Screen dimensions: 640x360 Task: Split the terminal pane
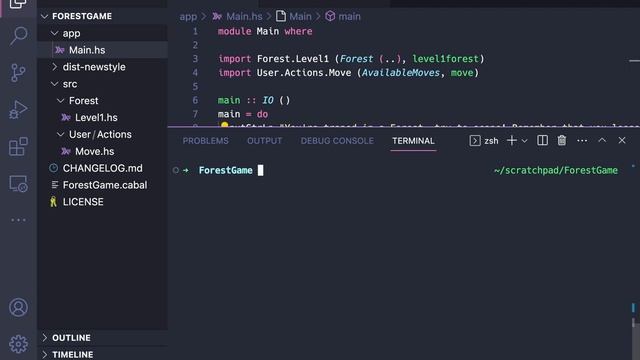pyautogui.click(x=542, y=140)
